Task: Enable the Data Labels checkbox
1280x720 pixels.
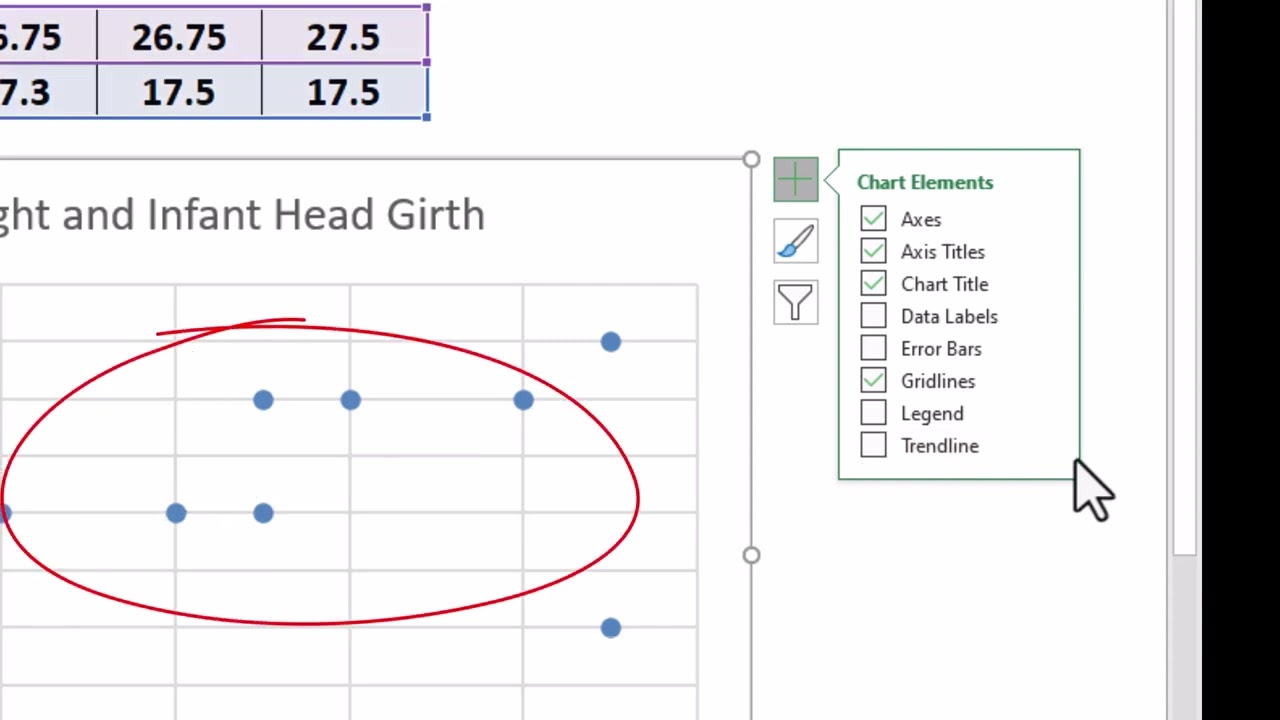Action: (873, 316)
